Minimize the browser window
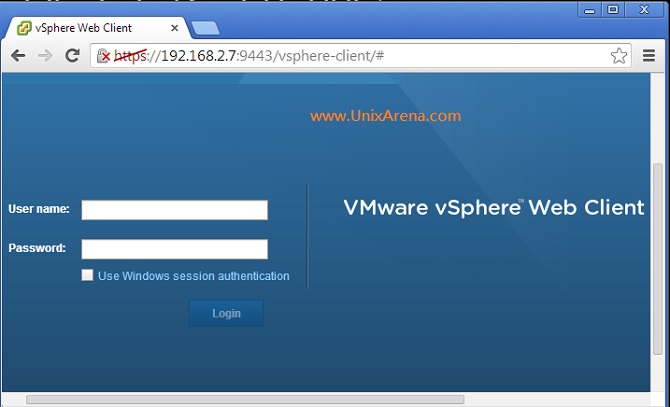This screenshot has width=670, height=407. (590, 10)
